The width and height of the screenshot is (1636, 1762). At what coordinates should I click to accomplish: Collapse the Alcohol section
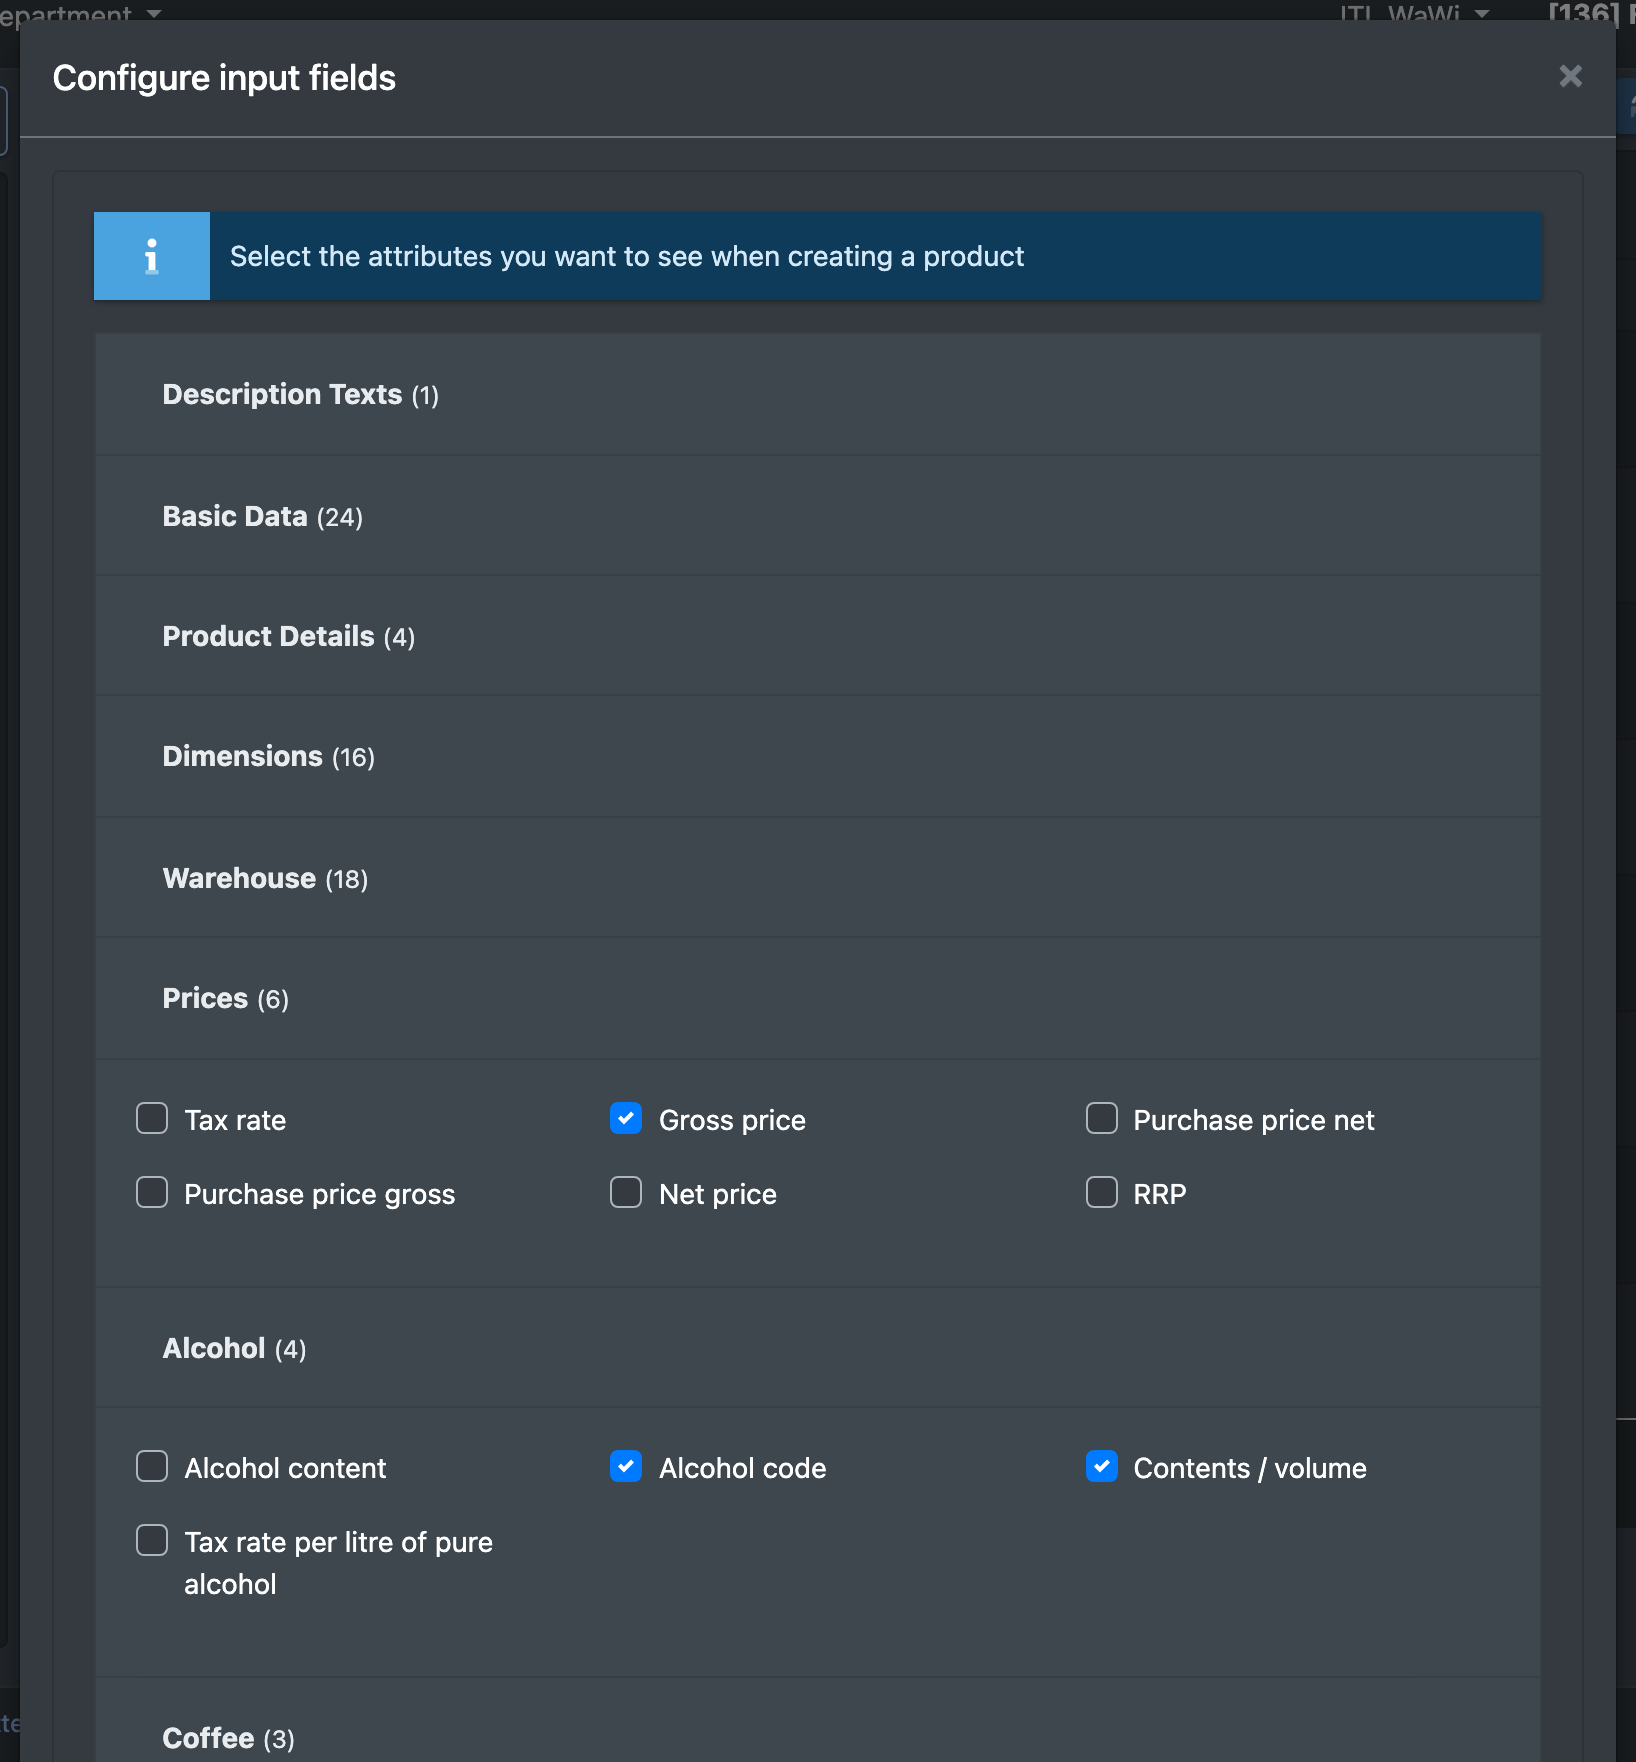817,1348
